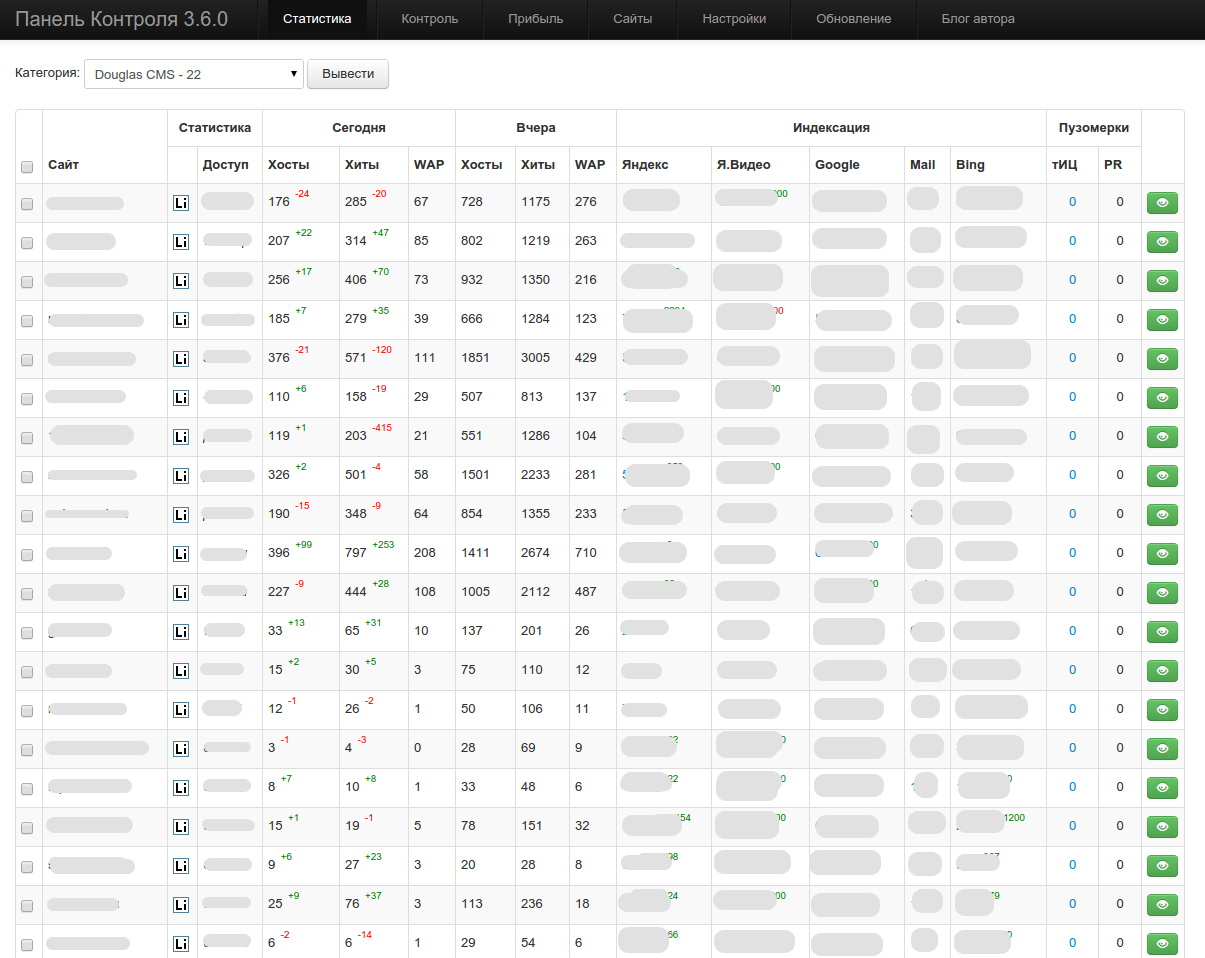Click the green eye button in the 176 hosts row

point(1162,203)
